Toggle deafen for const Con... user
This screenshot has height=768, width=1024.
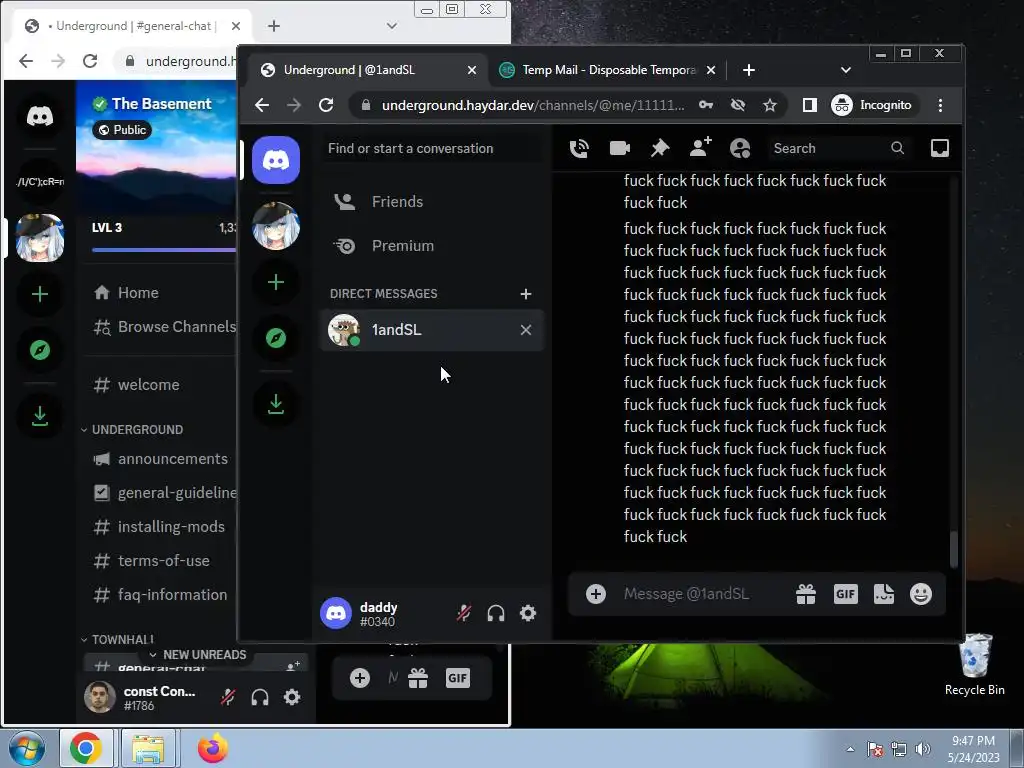pyautogui.click(x=260, y=697)
